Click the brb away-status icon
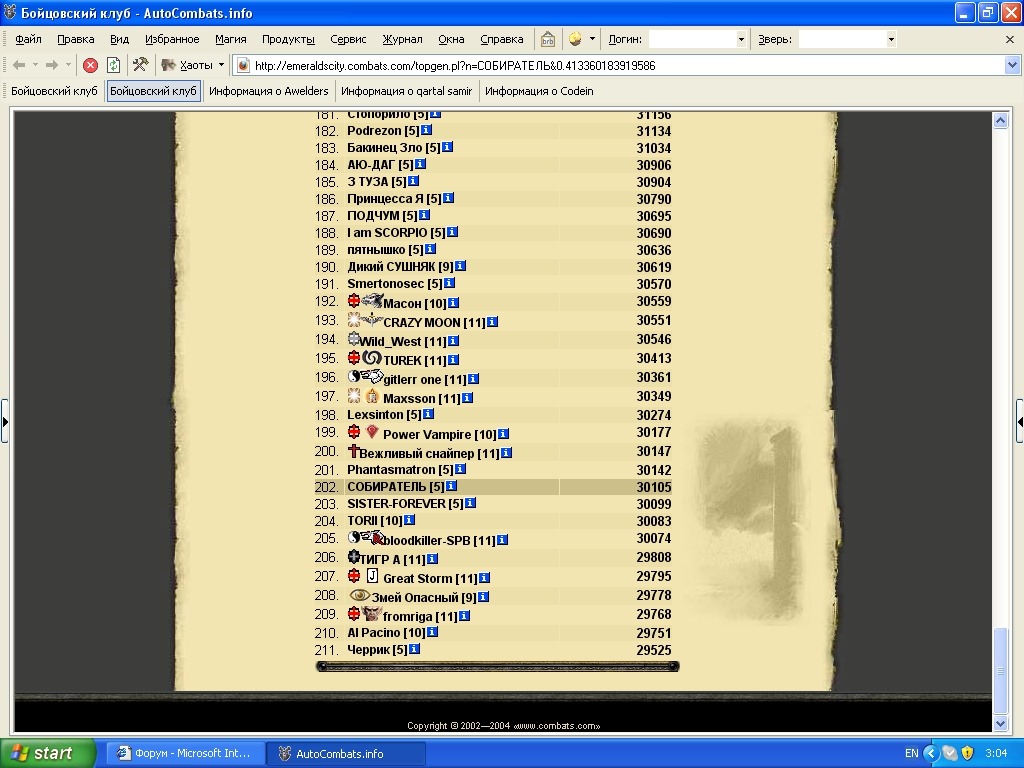This screenshot has height=768, width=1024. (x=548, y=39)
